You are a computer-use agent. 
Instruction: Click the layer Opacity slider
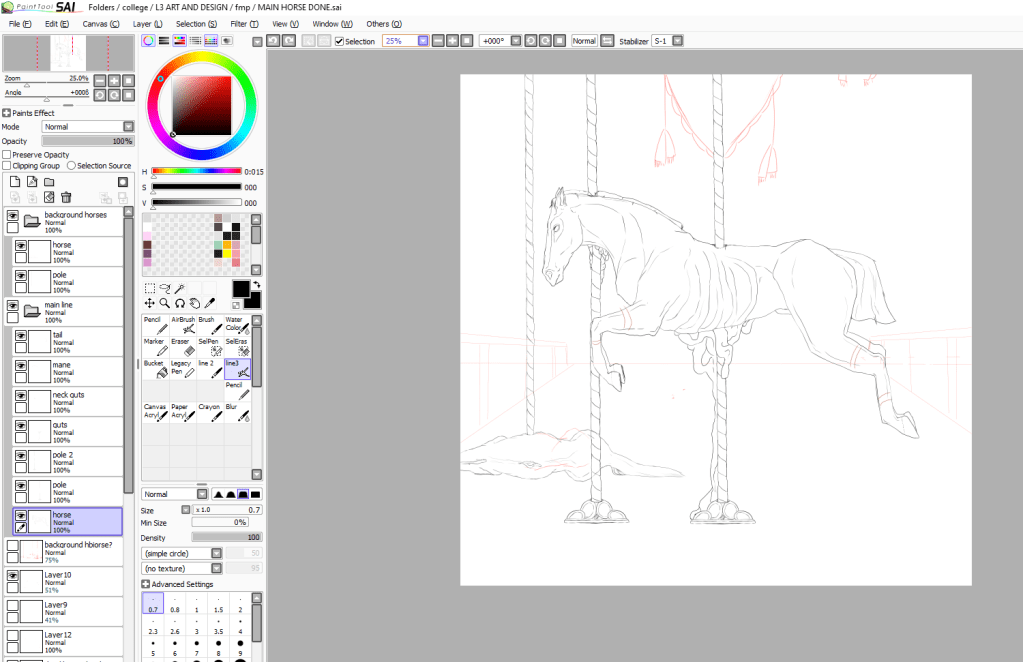coord(87,141)
